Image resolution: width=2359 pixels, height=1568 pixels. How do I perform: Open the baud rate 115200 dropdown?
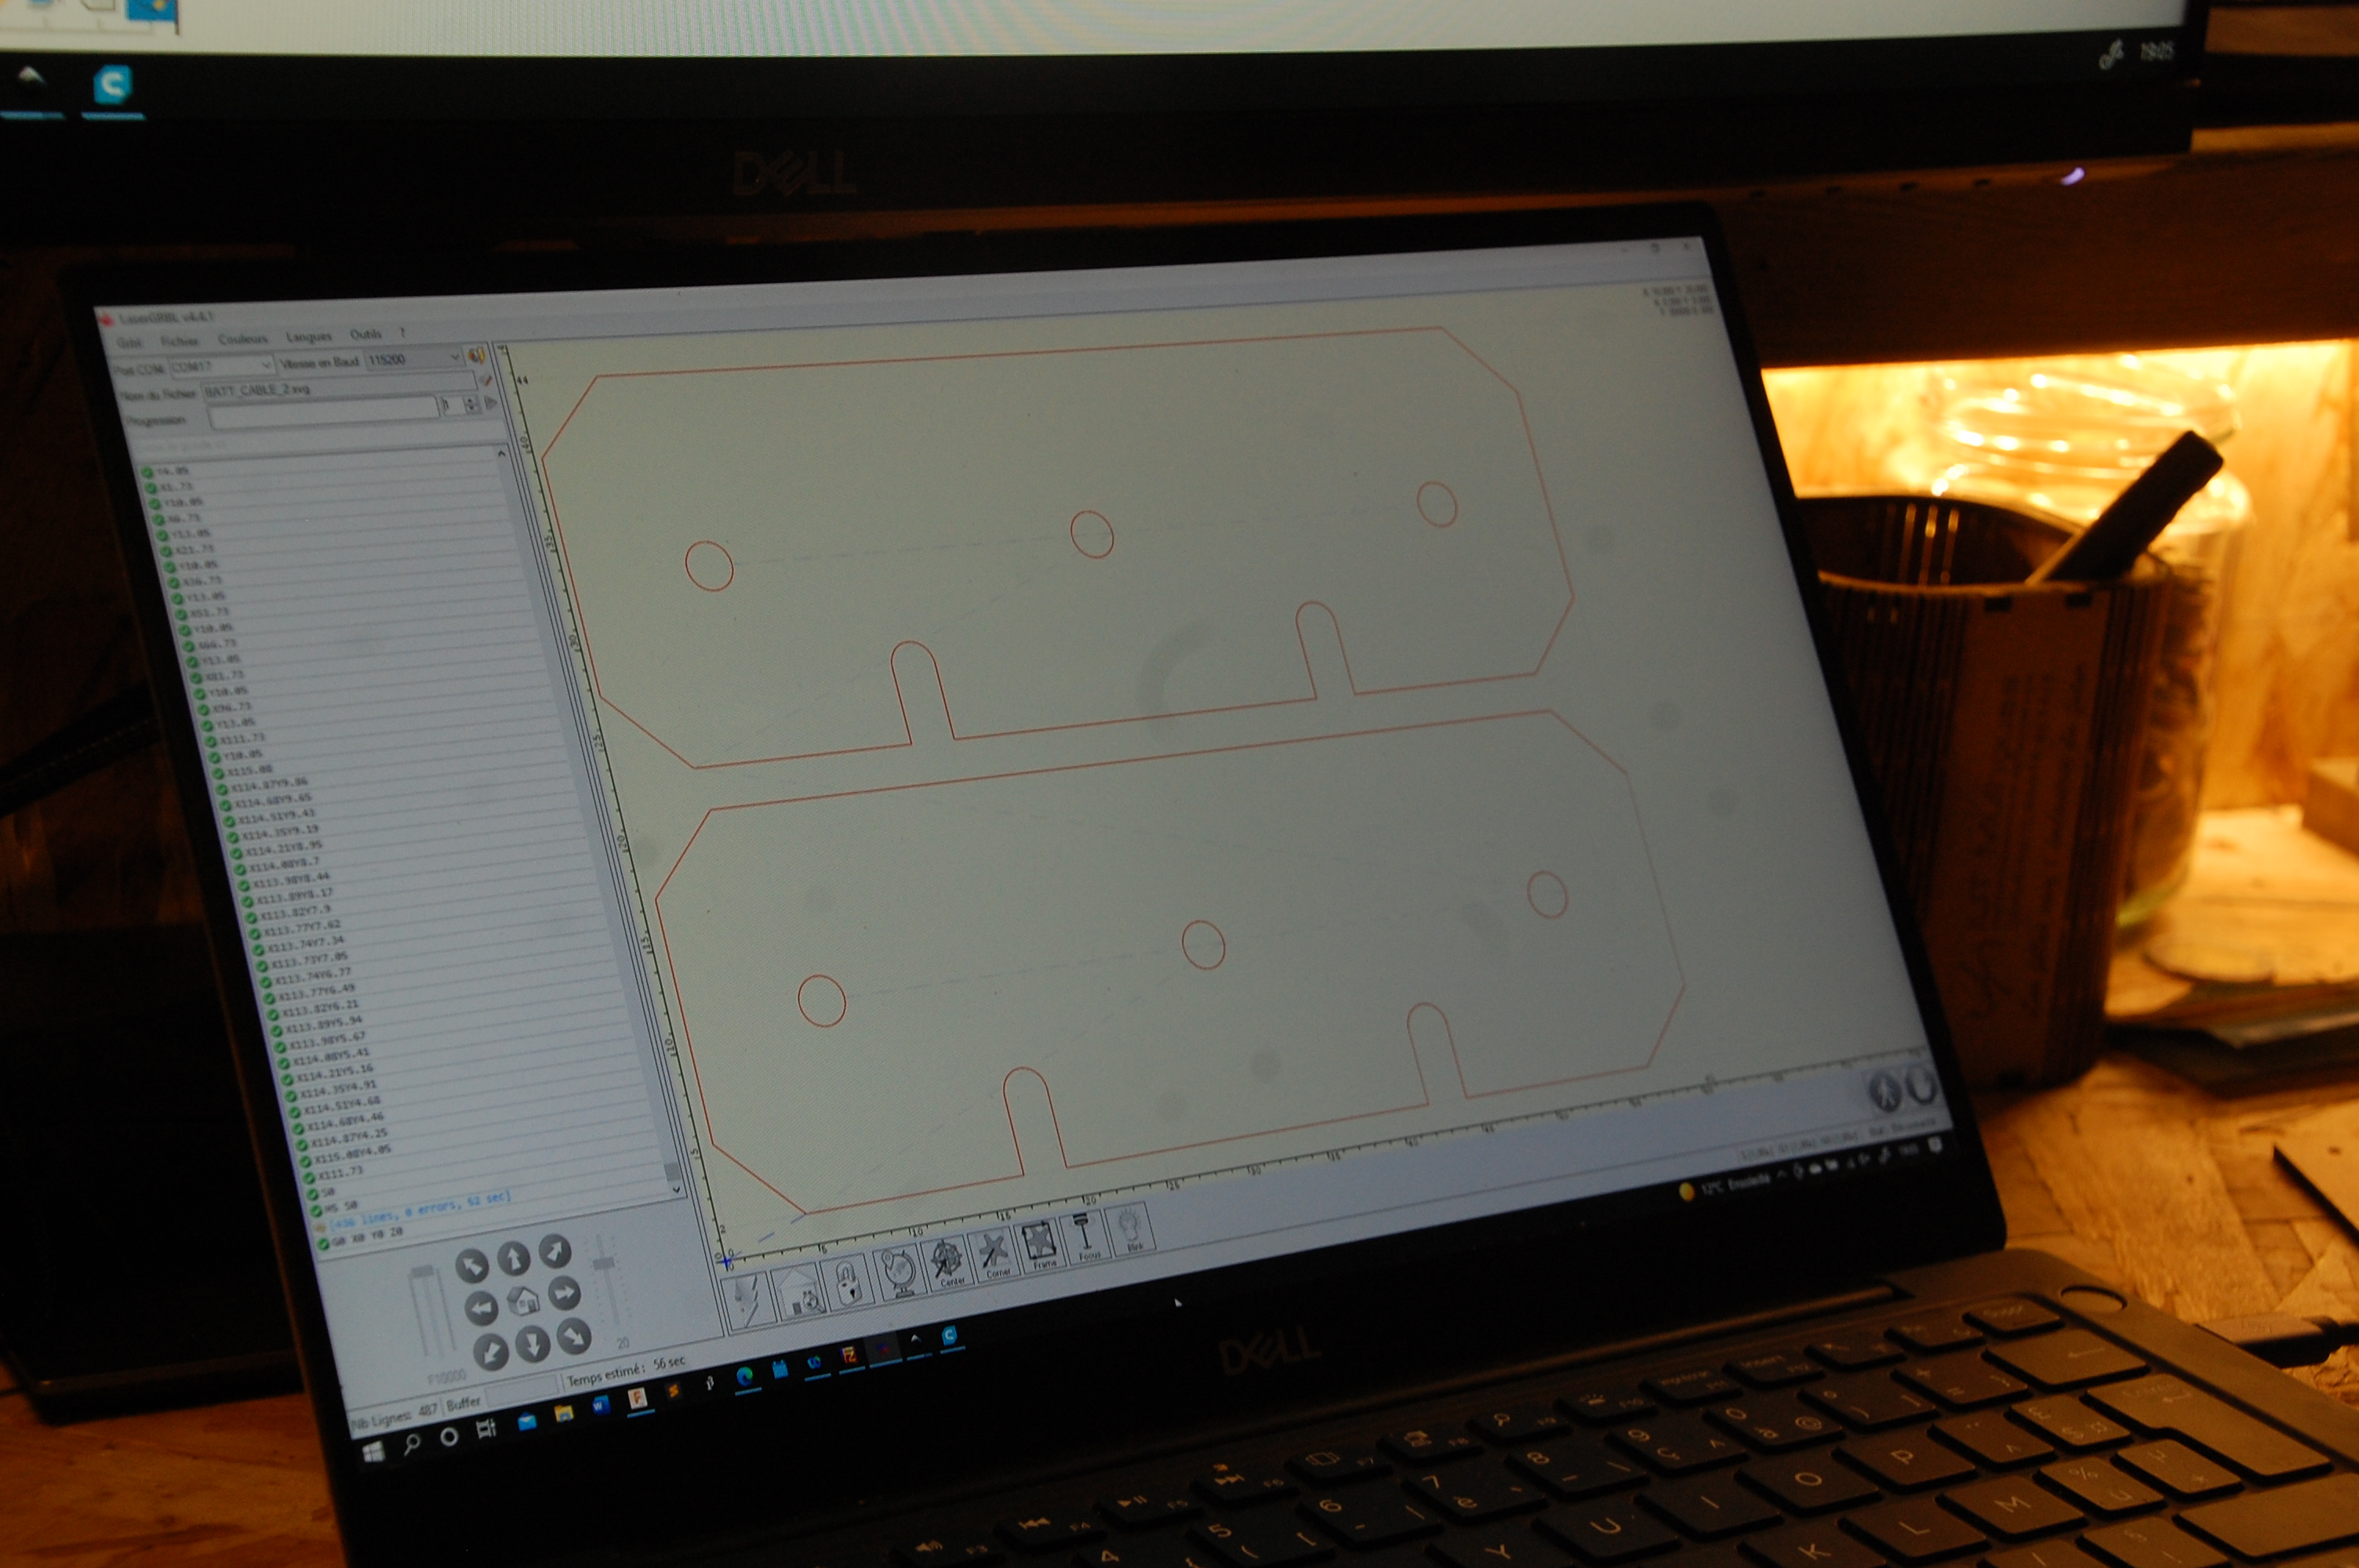click(x=453, y=357)
